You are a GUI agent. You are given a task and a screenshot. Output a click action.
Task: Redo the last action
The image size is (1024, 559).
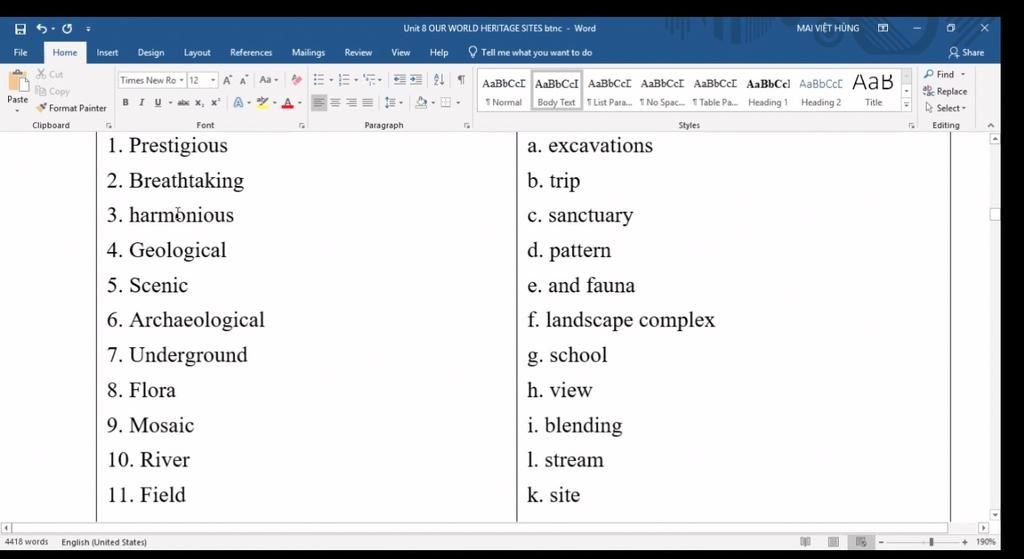[x=67, y=29]
